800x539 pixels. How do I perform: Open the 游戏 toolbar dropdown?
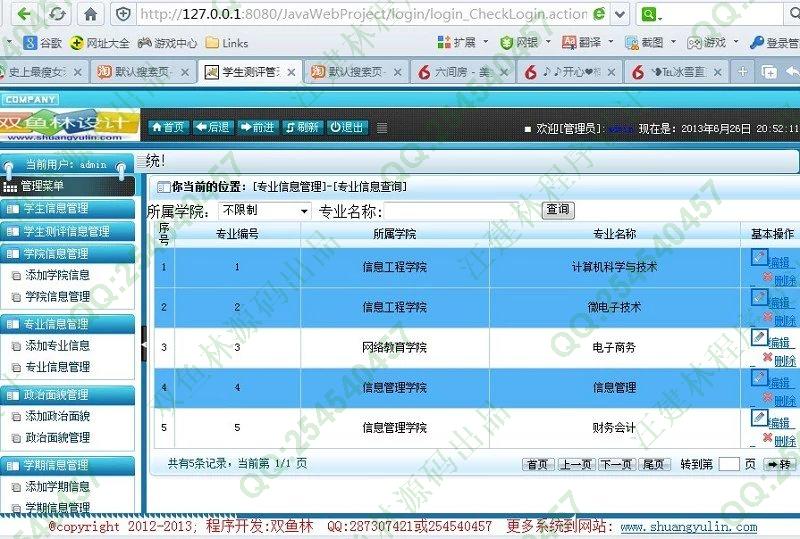(712, 42)
